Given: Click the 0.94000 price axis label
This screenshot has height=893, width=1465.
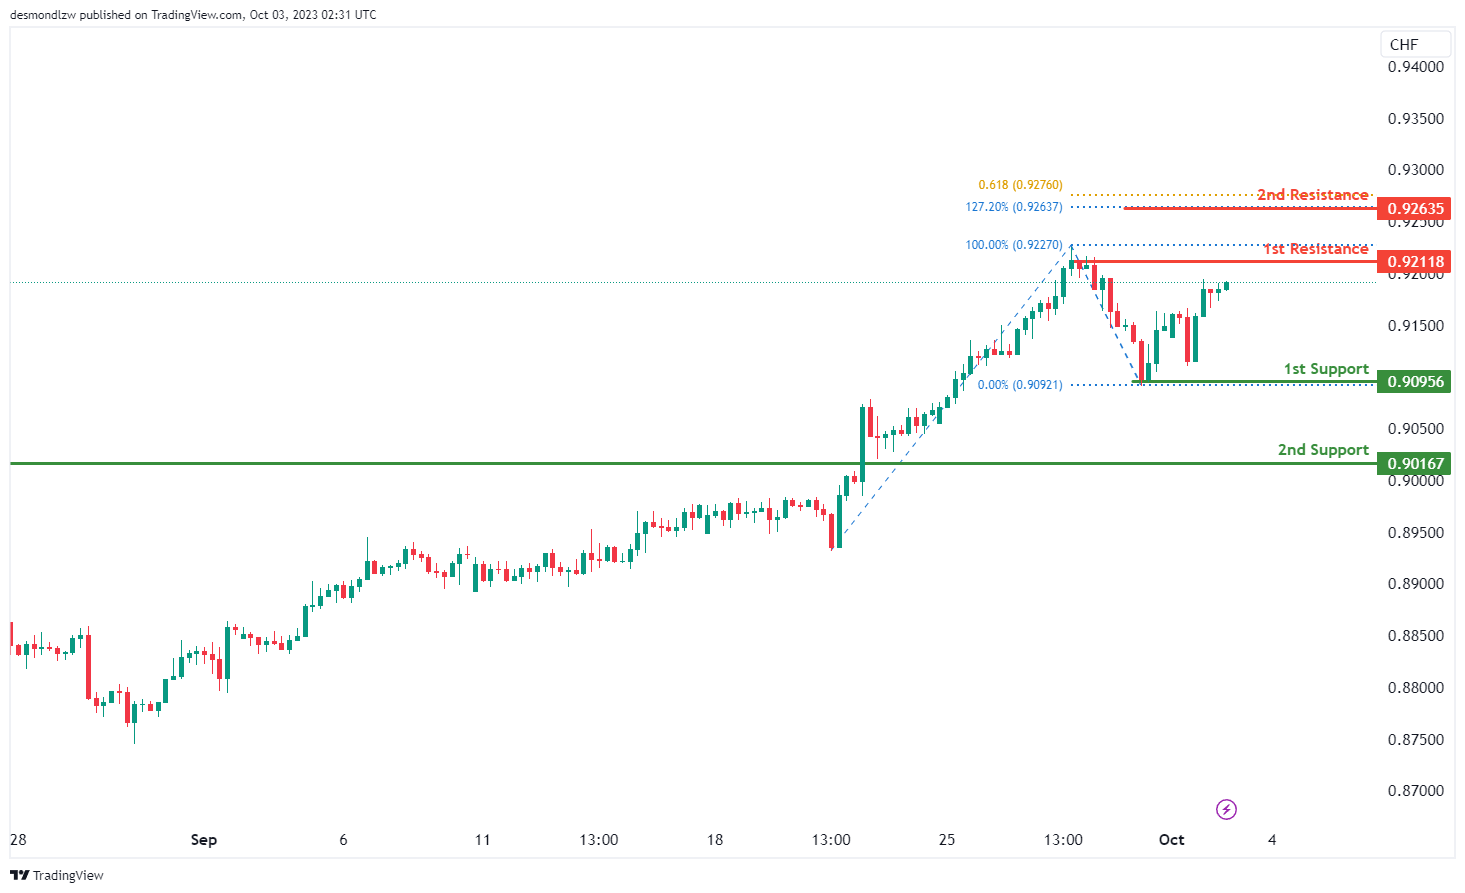Looking at the screenshot, I should point(1416,67).
